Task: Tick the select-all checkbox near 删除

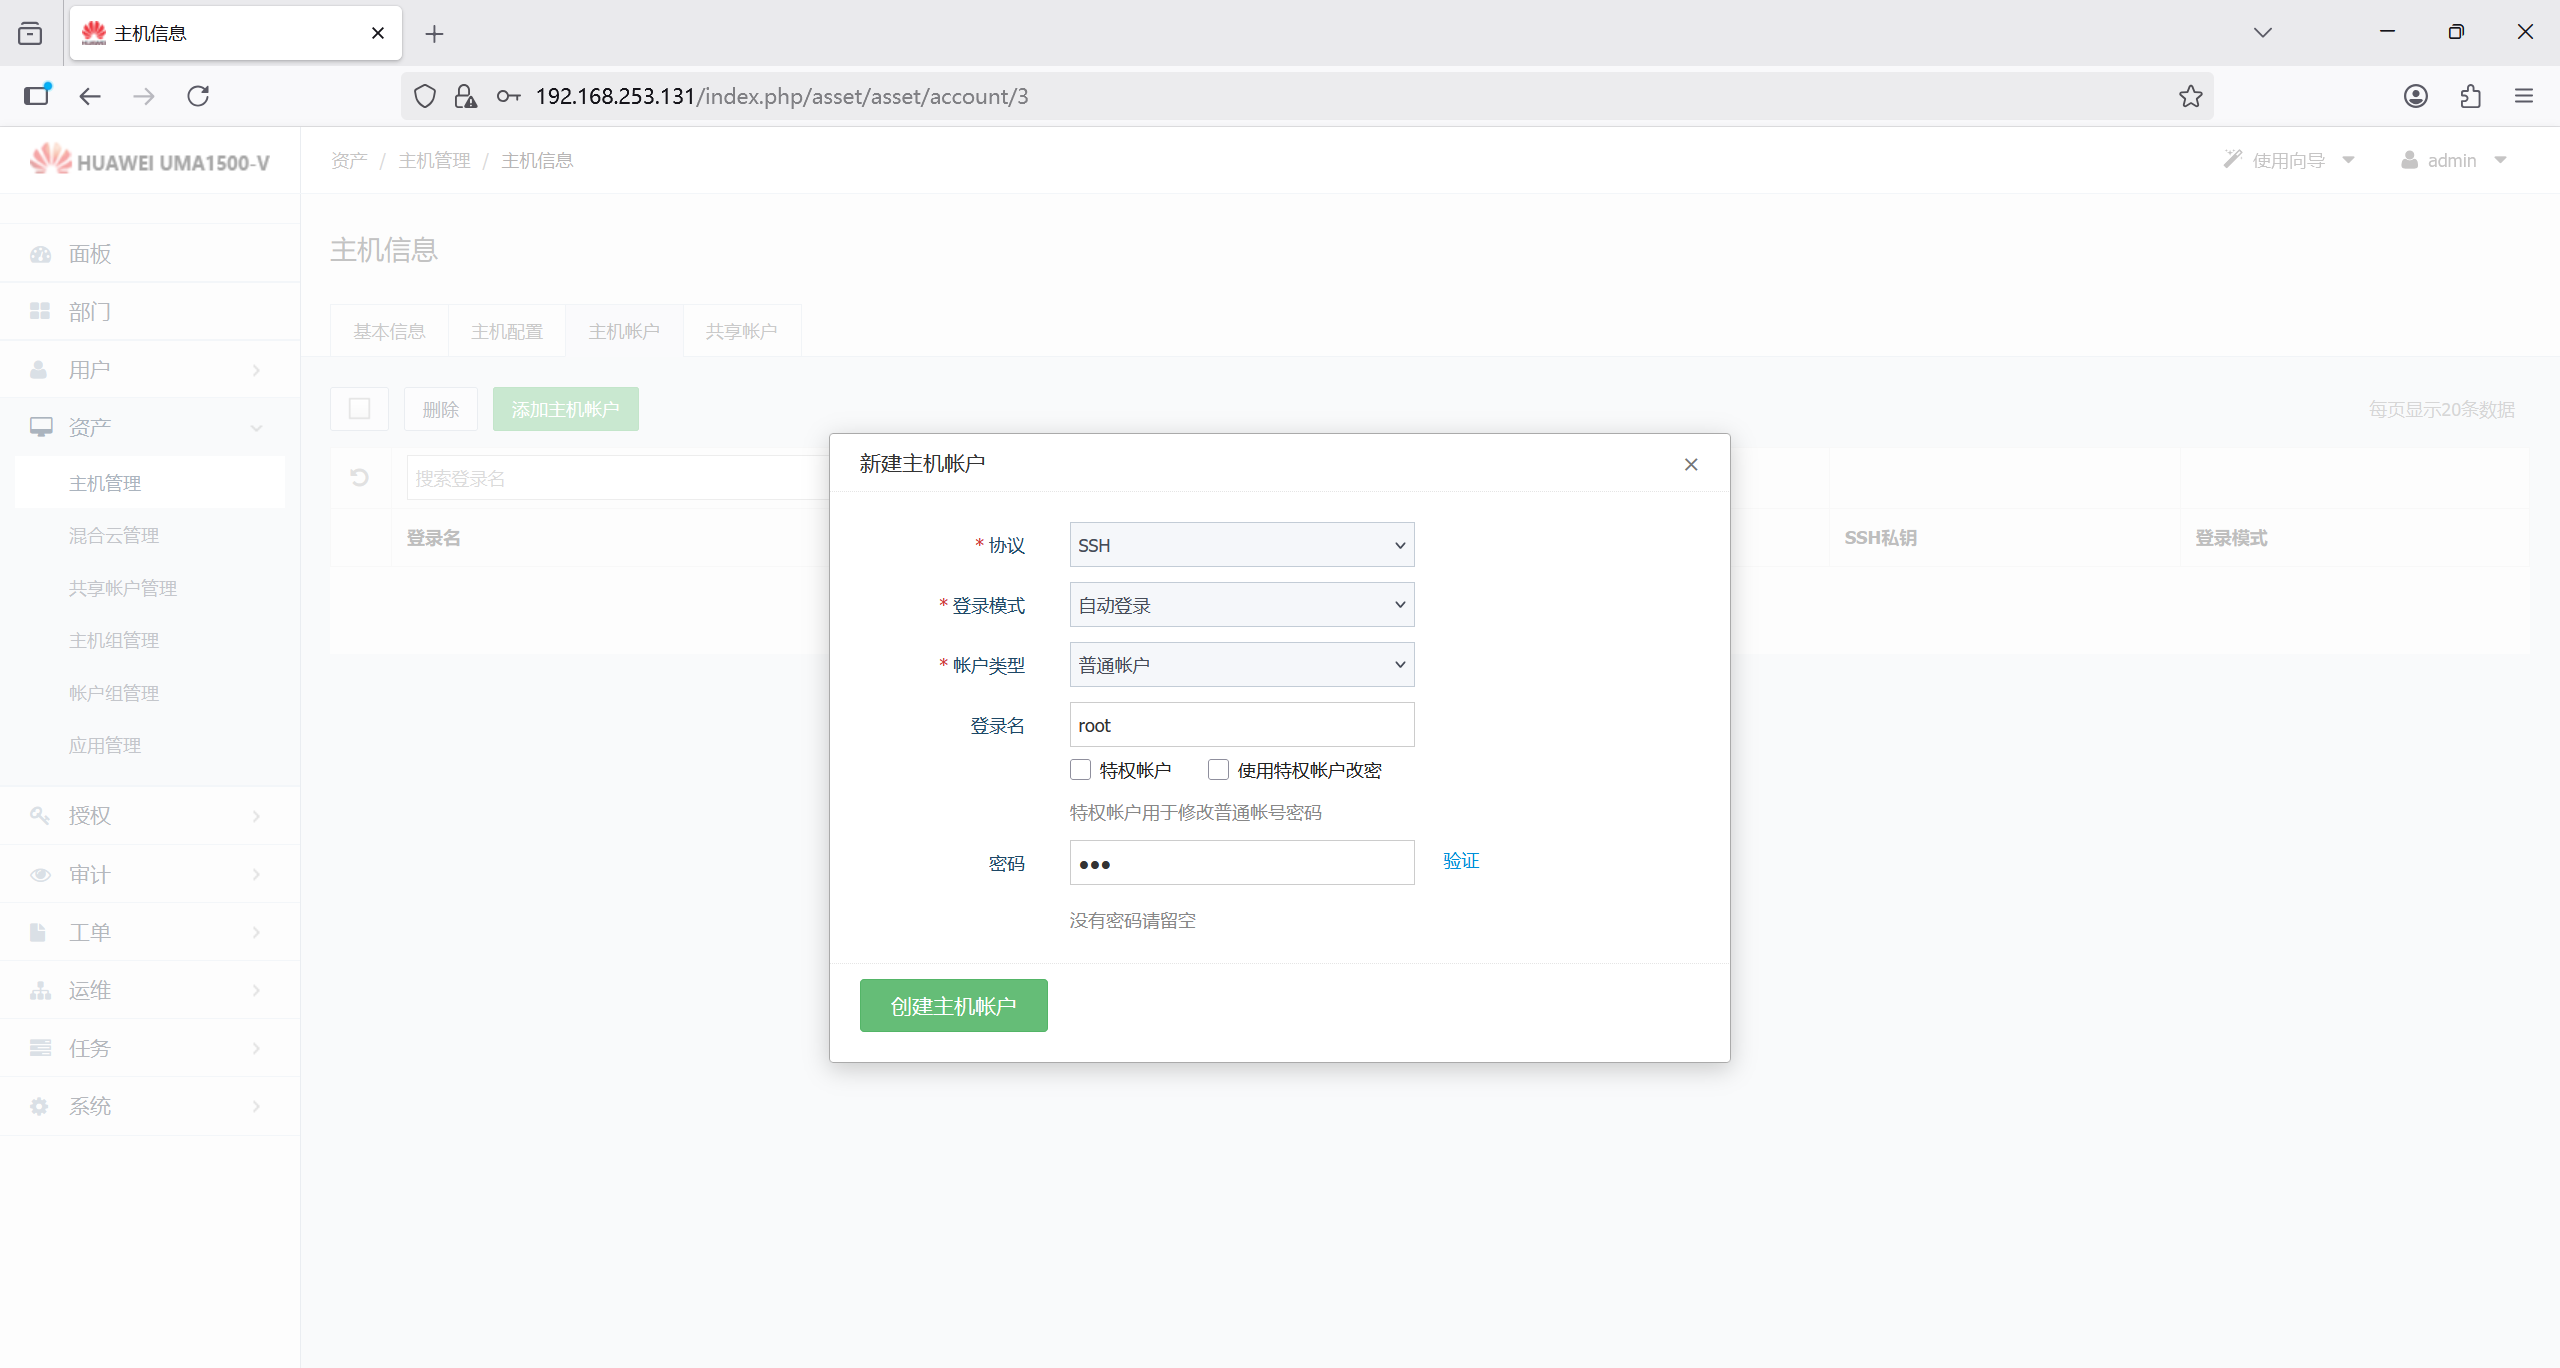Action: [359, 409]
